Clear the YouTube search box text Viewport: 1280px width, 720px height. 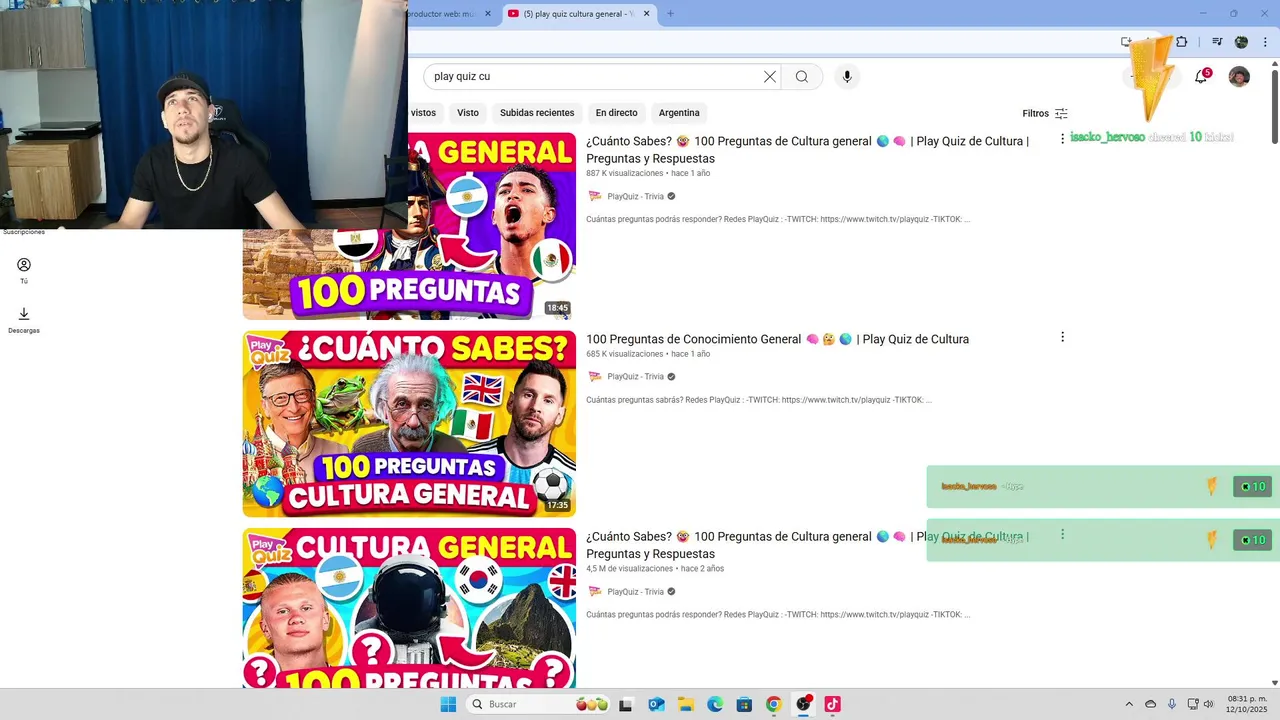770,77
